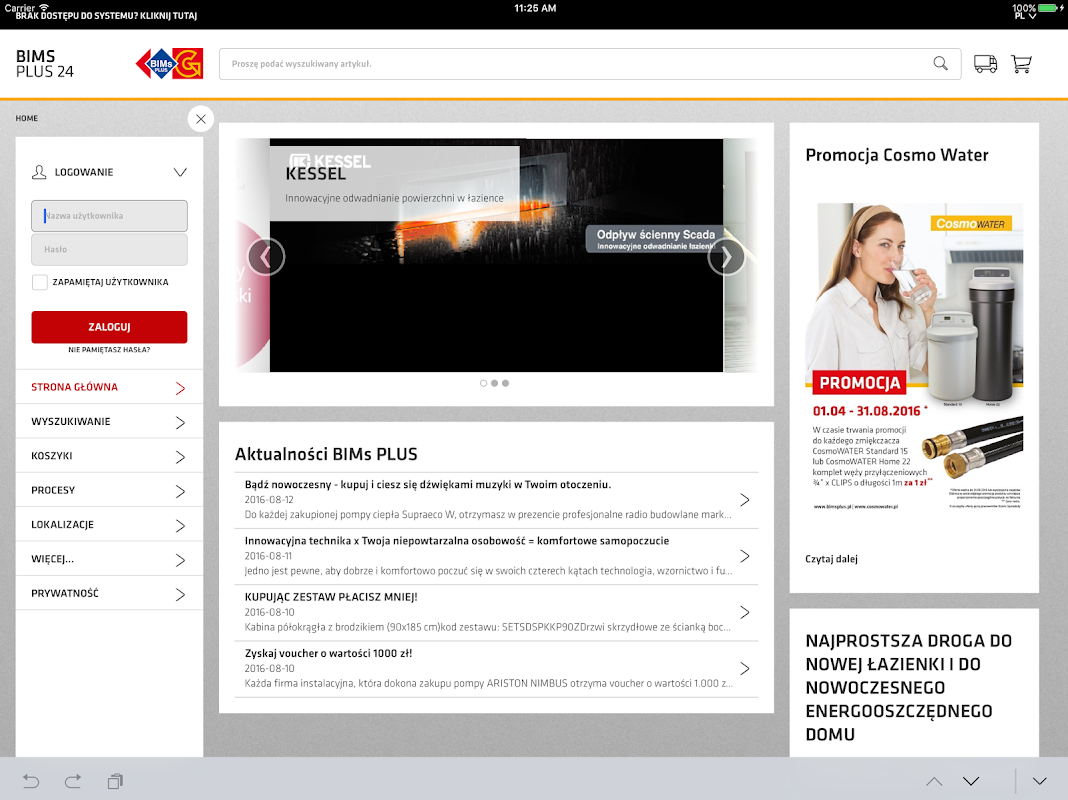1068x800 pixels.
Task: Open the tabs/pages icon in bottom bar
Action: click(115, 781)
